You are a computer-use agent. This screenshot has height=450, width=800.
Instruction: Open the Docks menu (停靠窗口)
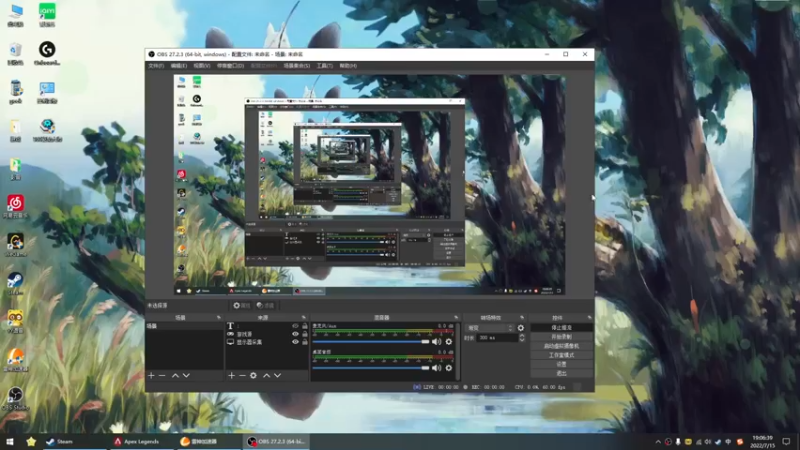click(230, 66)
